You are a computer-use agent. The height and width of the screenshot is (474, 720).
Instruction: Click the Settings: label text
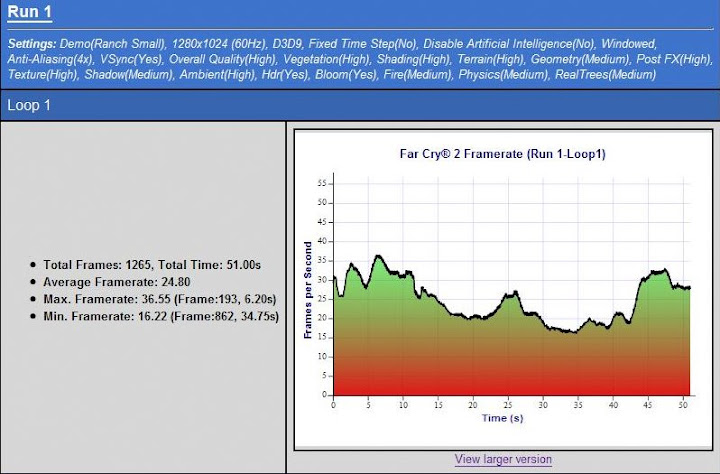tap(32, 44)
